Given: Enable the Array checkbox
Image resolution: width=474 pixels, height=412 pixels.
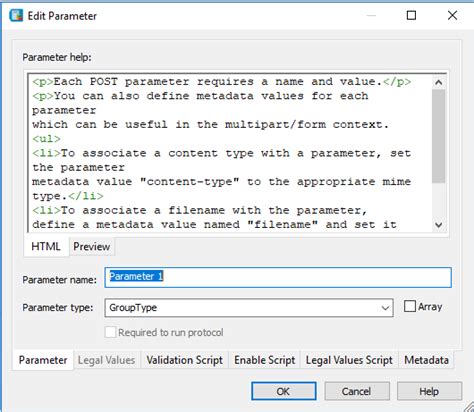Looking at the screenshot, I should (x=410, y=306).
